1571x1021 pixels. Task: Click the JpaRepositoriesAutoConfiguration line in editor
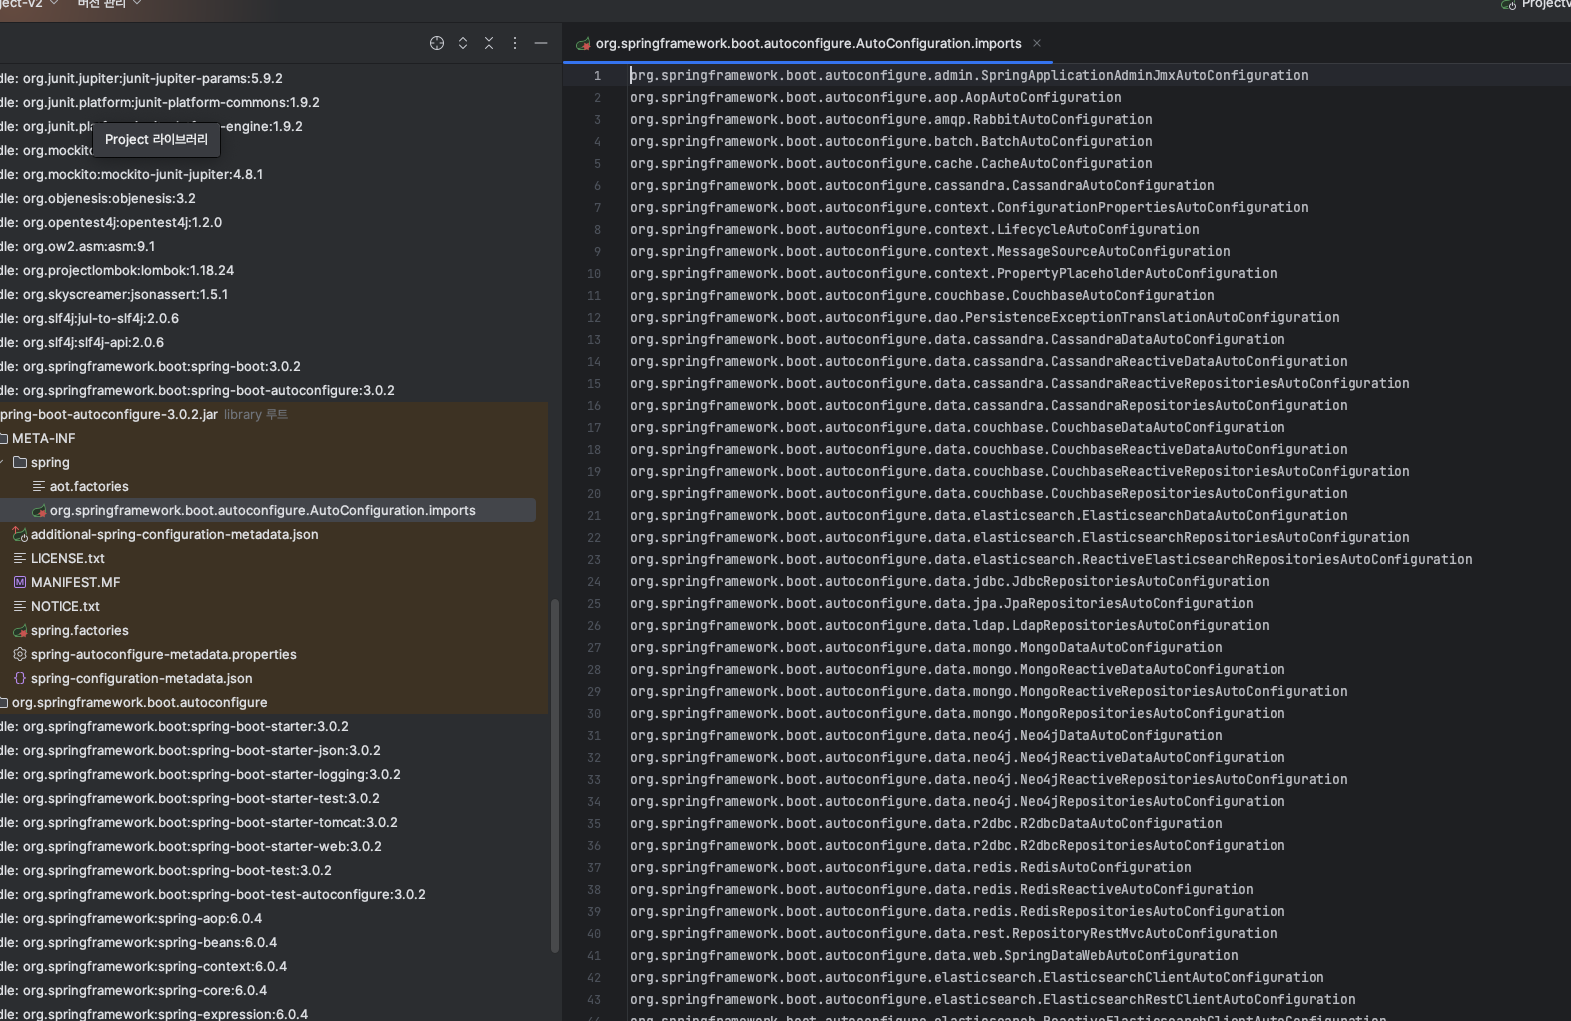pos(941,603)
